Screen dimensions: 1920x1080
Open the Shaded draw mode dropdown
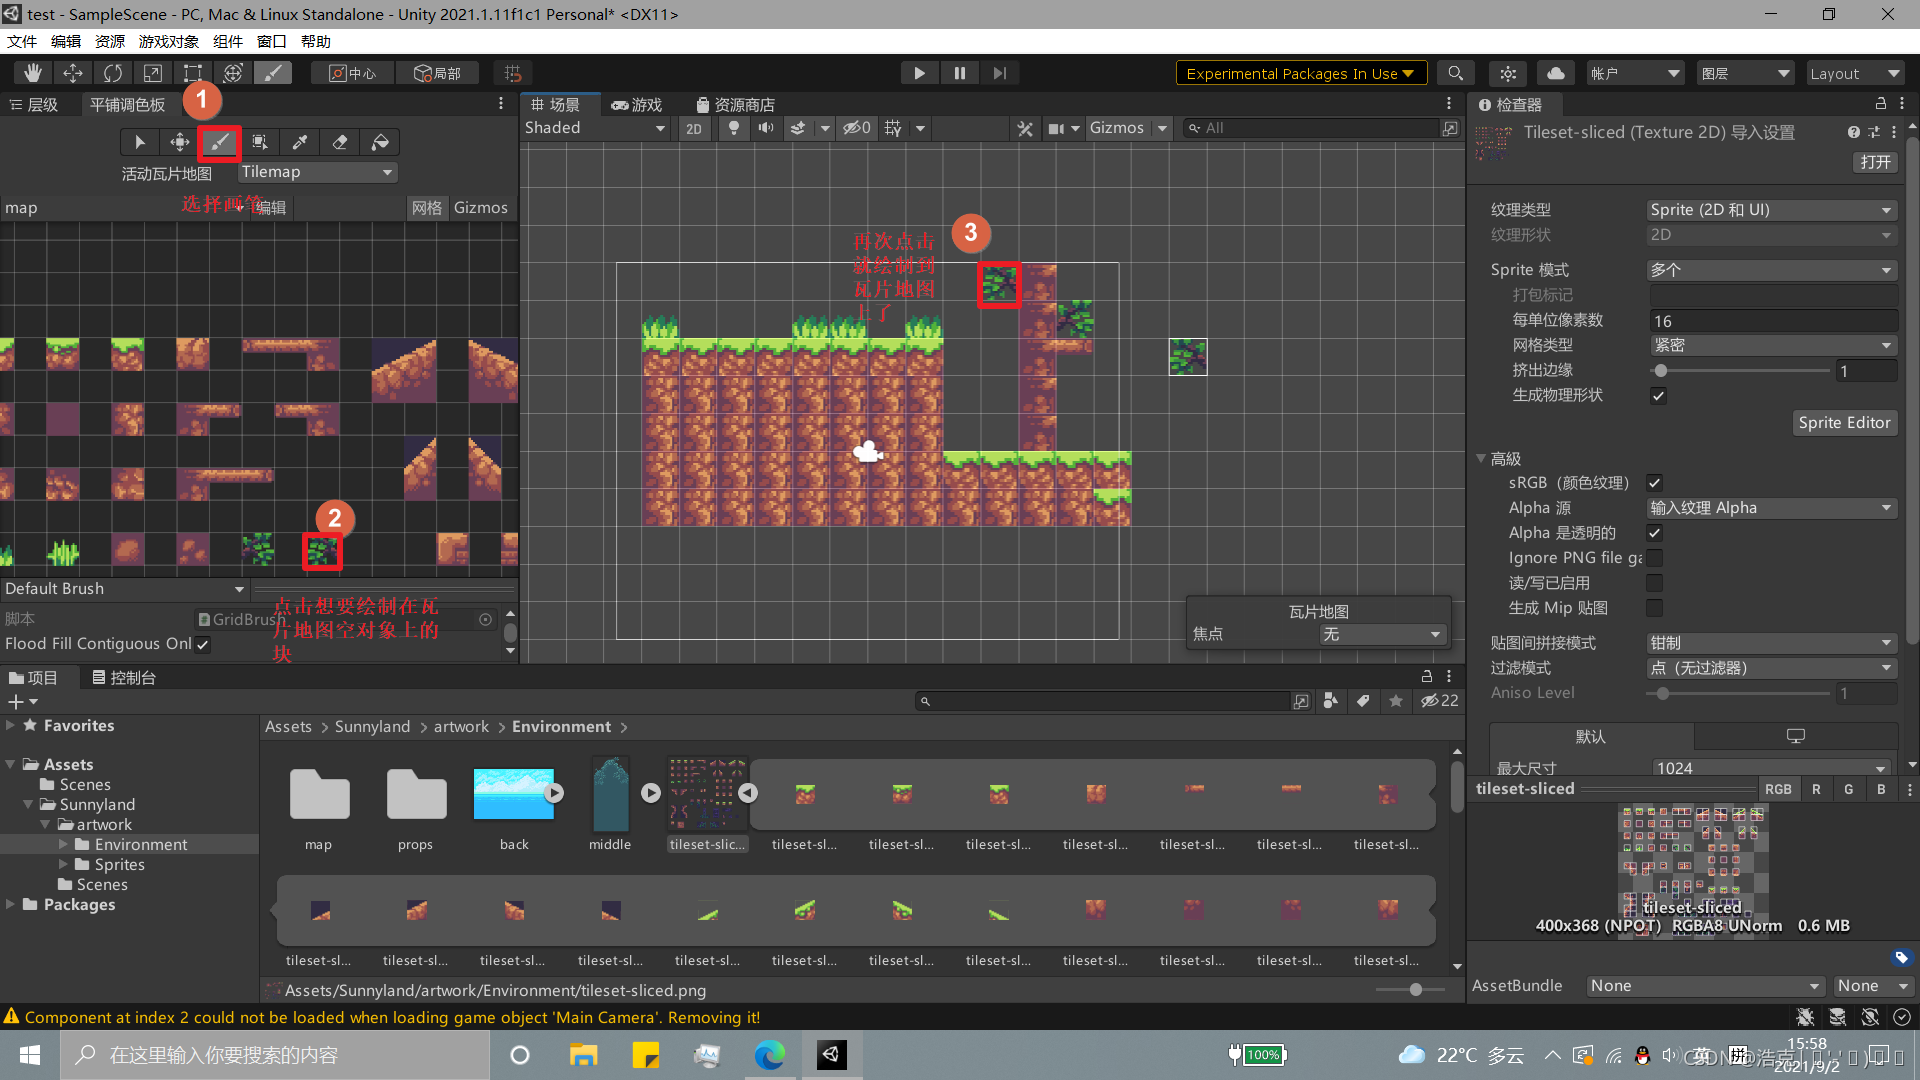point(595,128)
